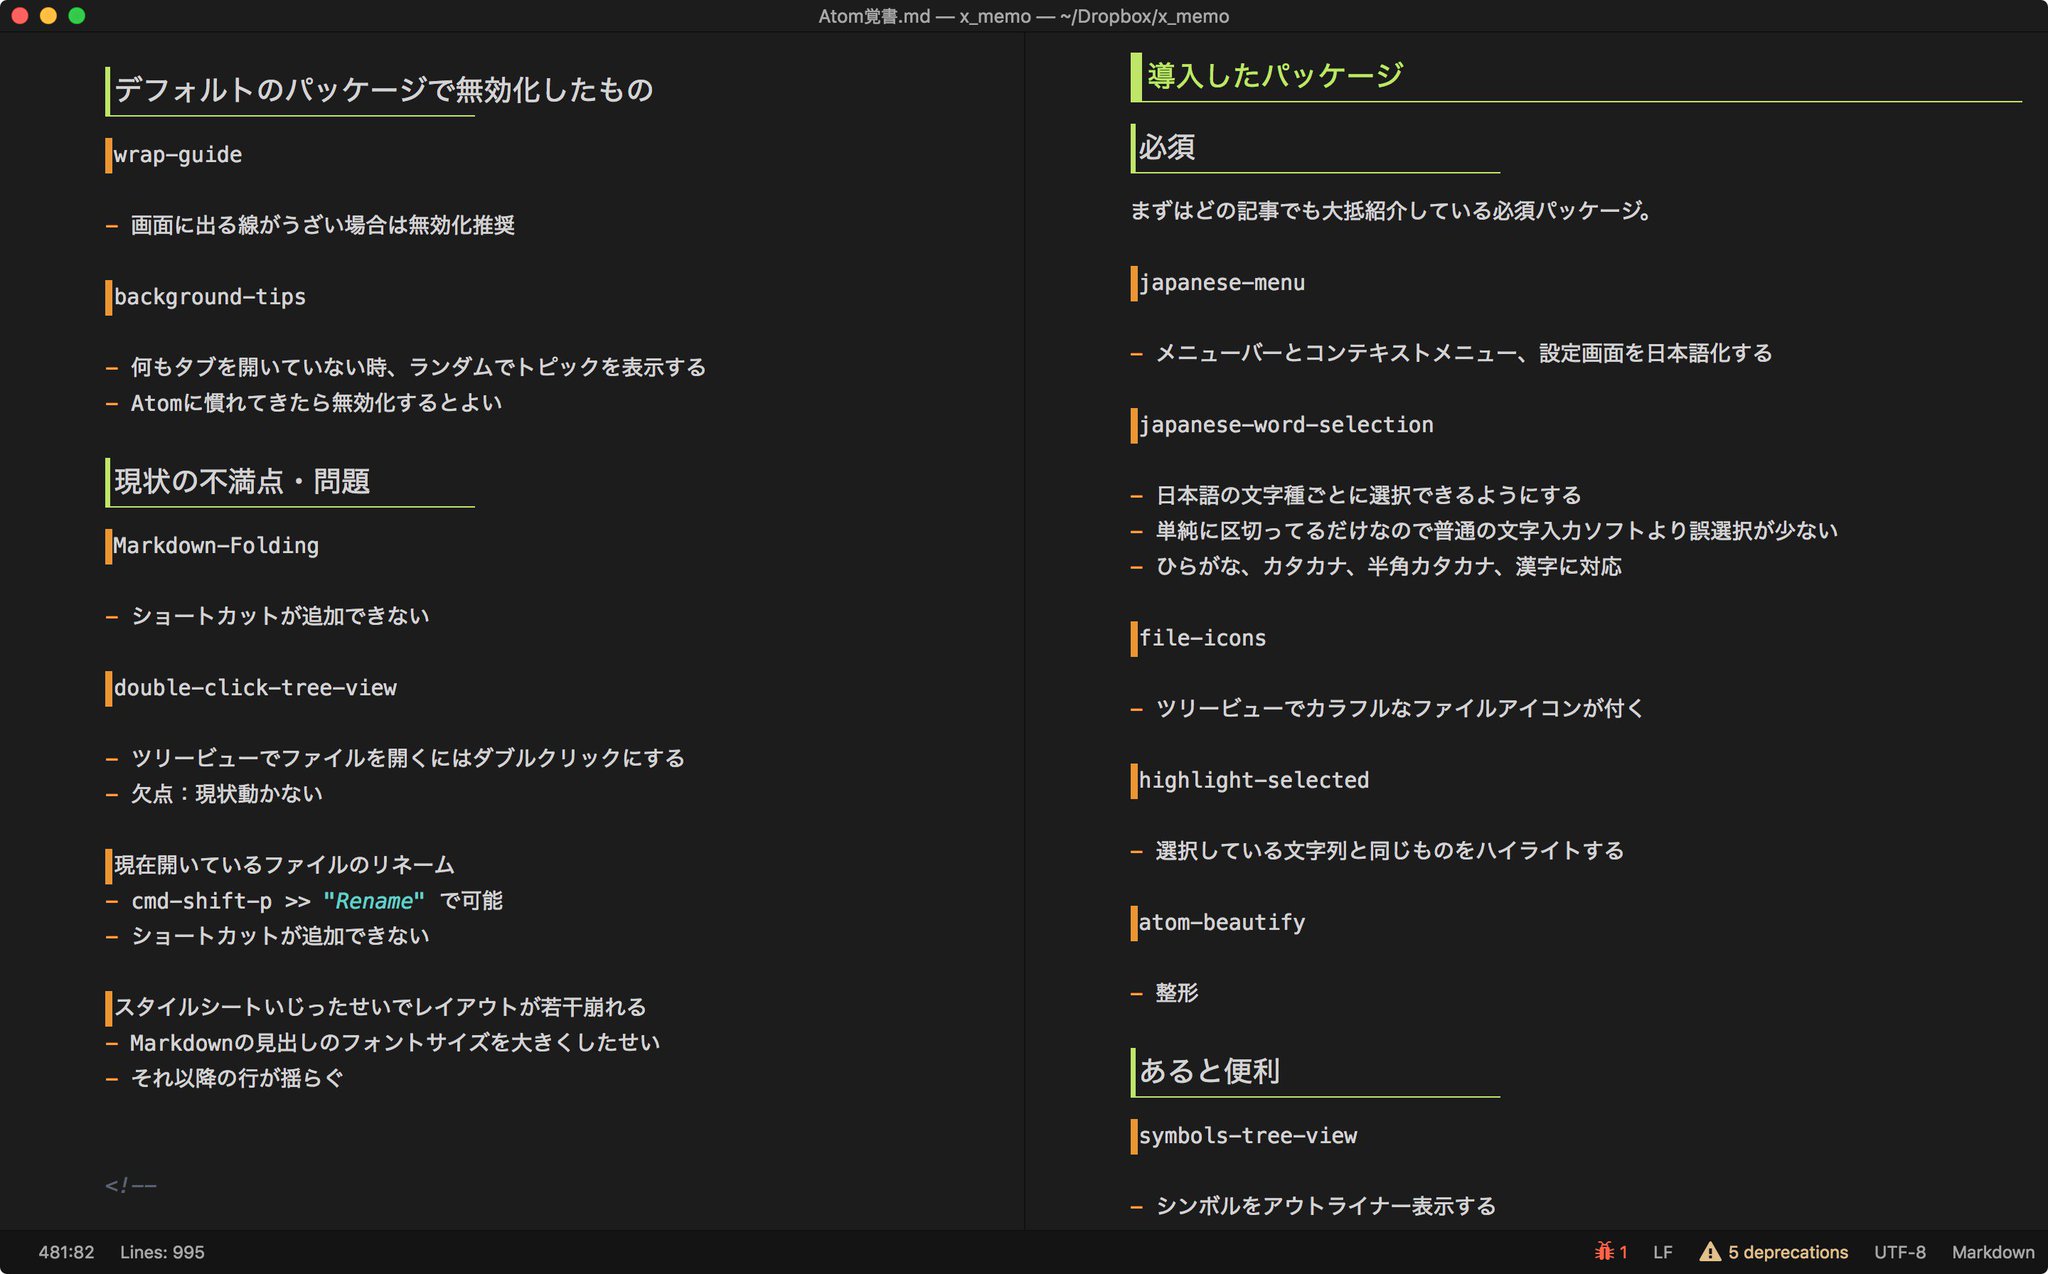Click the 481:82 cursor position indicator

(x=66, y=1252)
